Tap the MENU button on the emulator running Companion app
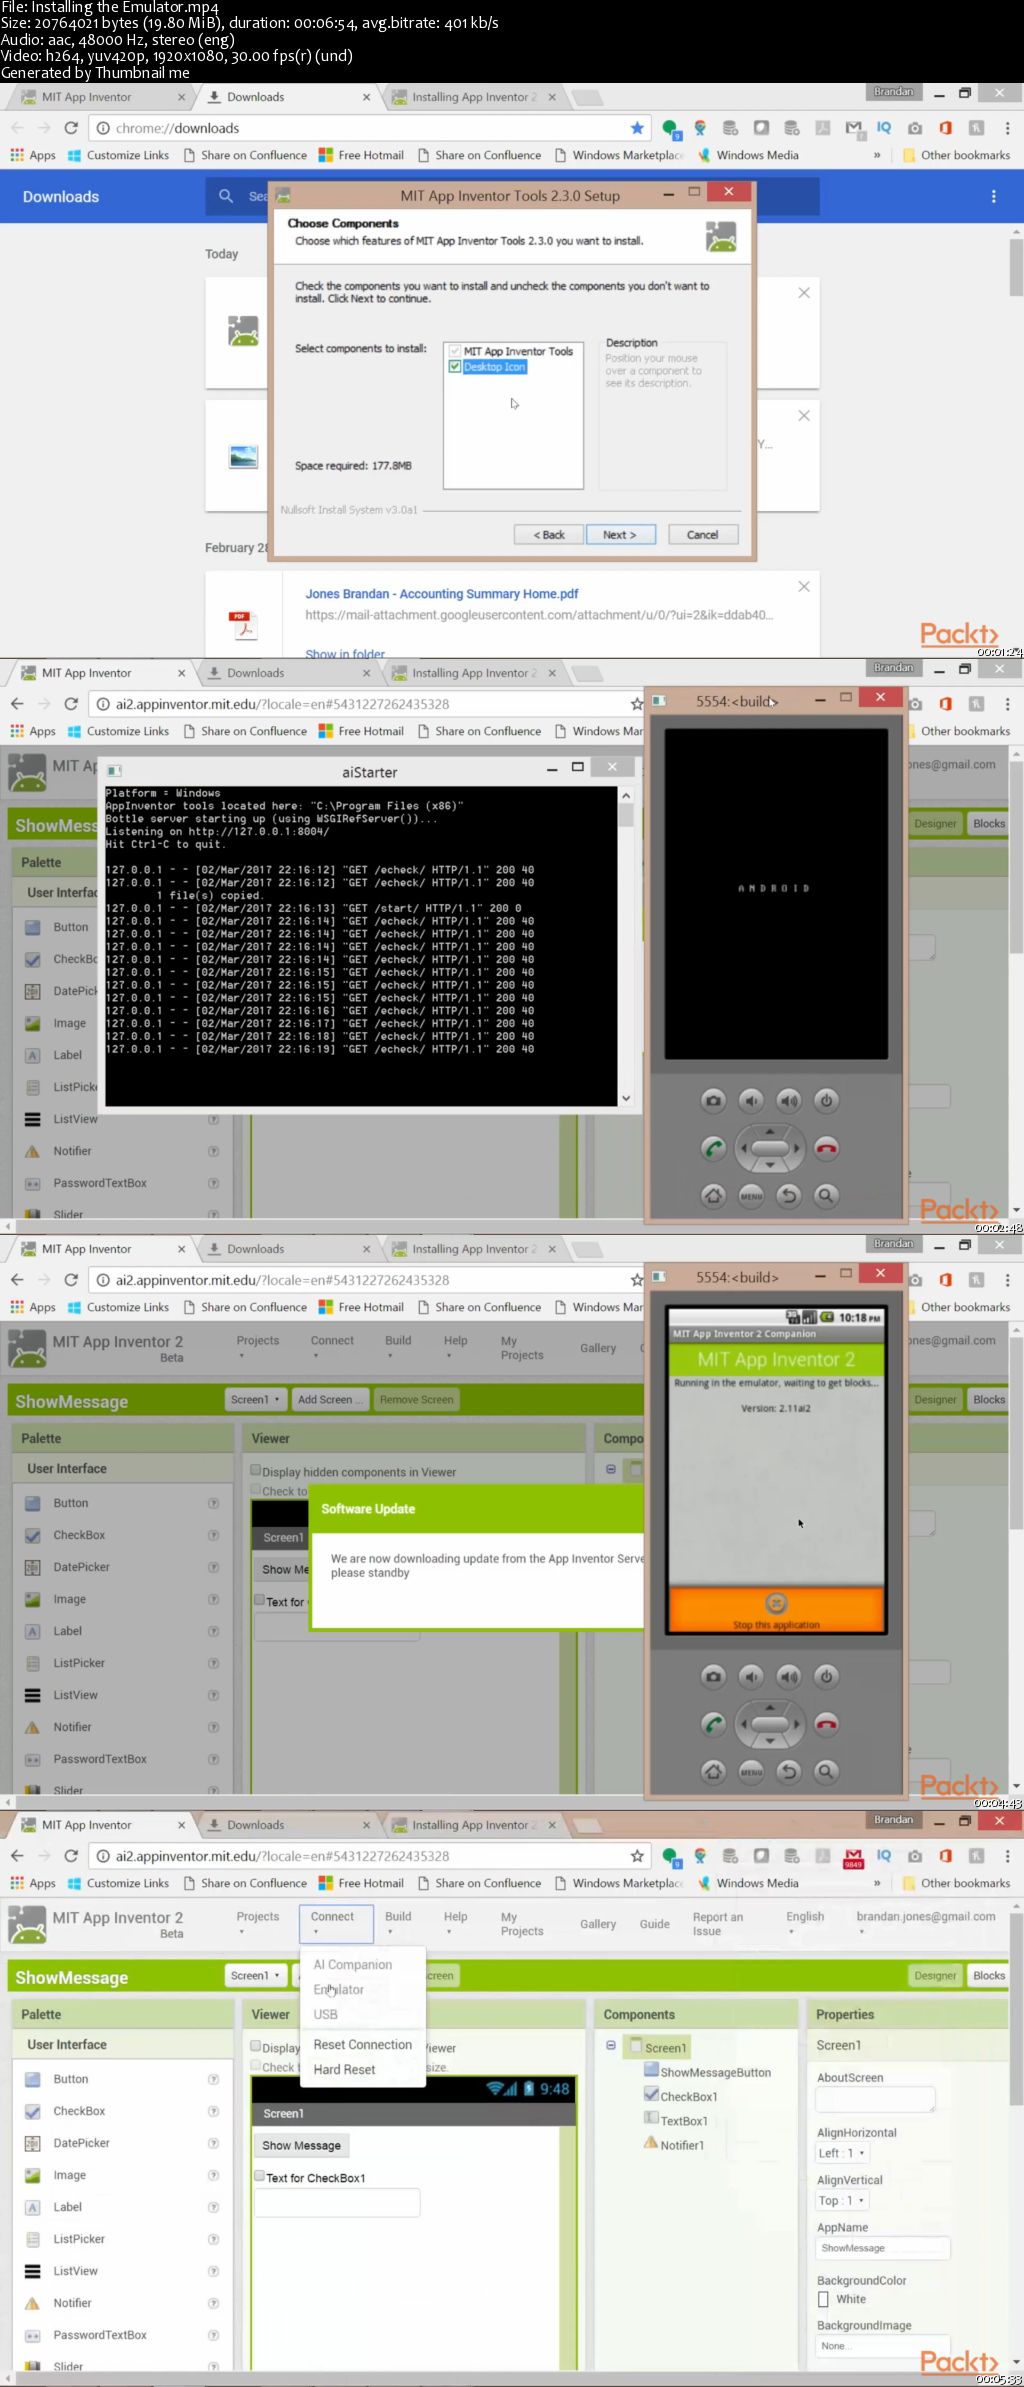The image size is (1024, 2387). pyautogui.click(x=751, y=1771)
